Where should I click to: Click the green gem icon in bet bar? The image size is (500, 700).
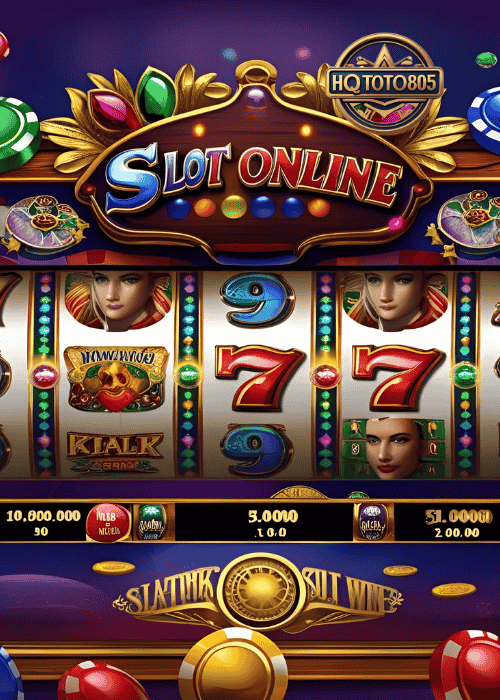pos(152,522)
